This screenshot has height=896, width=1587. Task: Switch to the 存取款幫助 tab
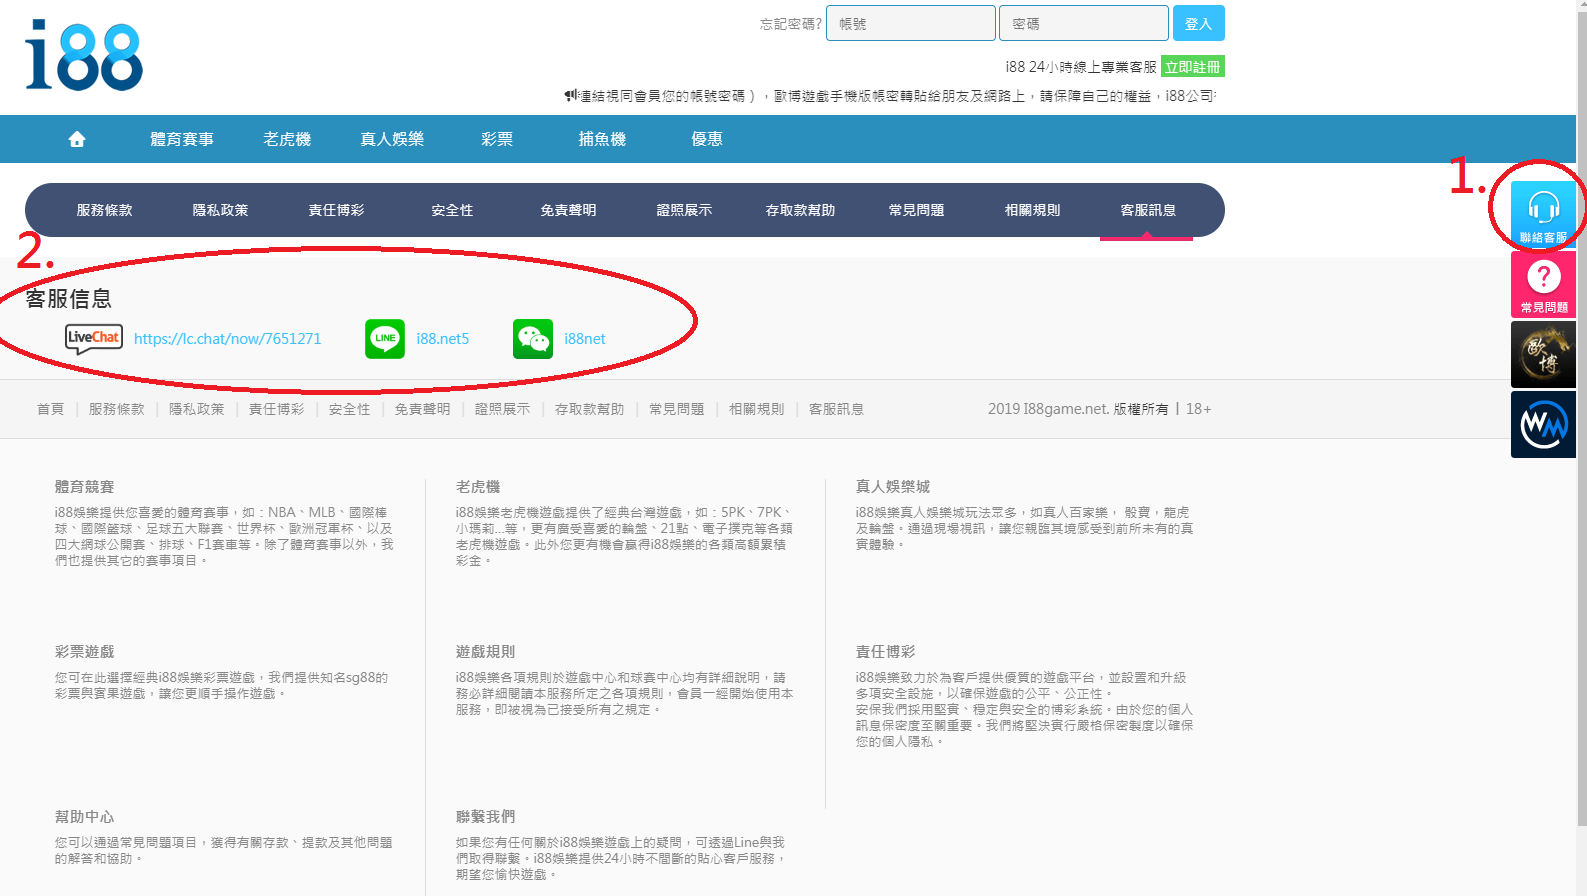(x=801, y=210)
